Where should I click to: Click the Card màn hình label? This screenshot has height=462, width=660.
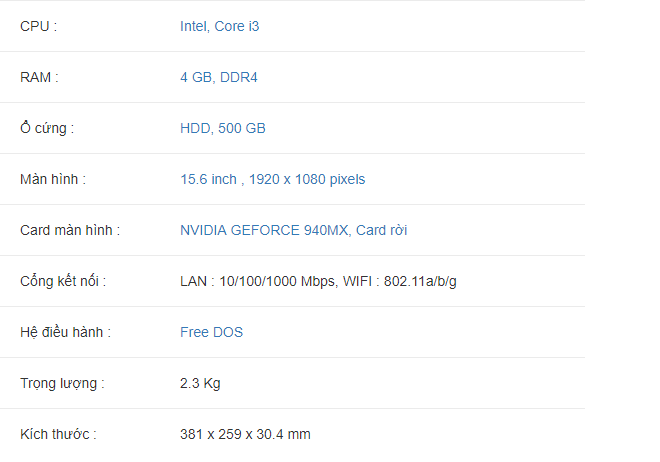(x=70, y=230)
